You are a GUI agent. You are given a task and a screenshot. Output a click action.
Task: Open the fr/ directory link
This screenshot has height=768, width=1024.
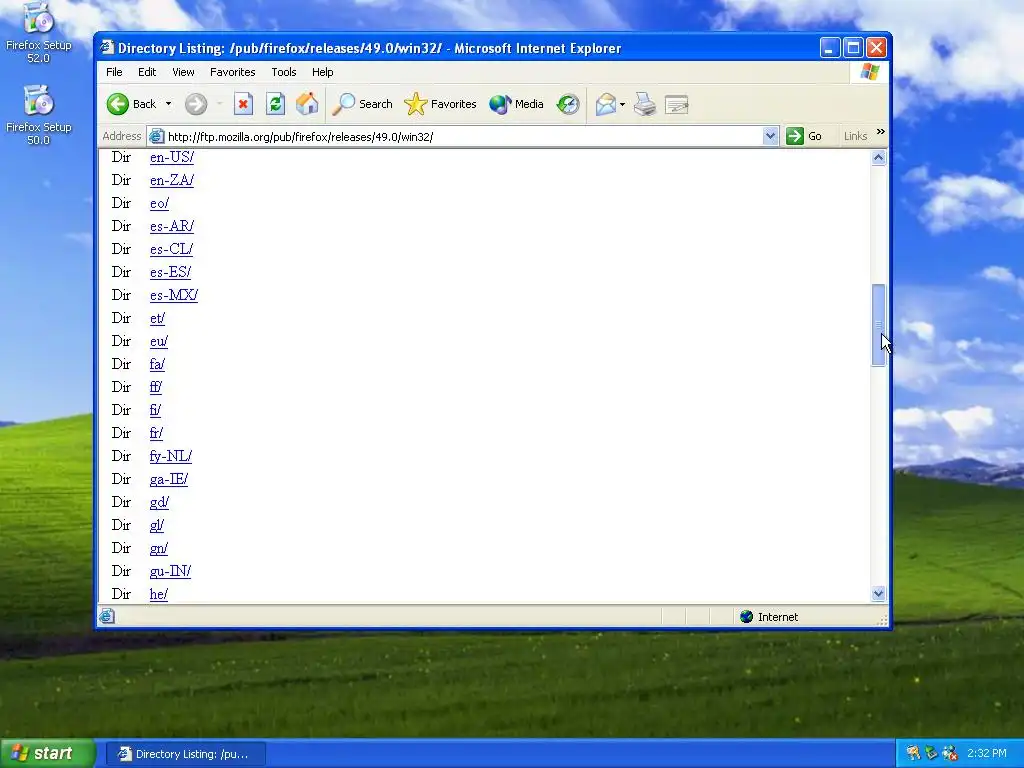(156, 433)
